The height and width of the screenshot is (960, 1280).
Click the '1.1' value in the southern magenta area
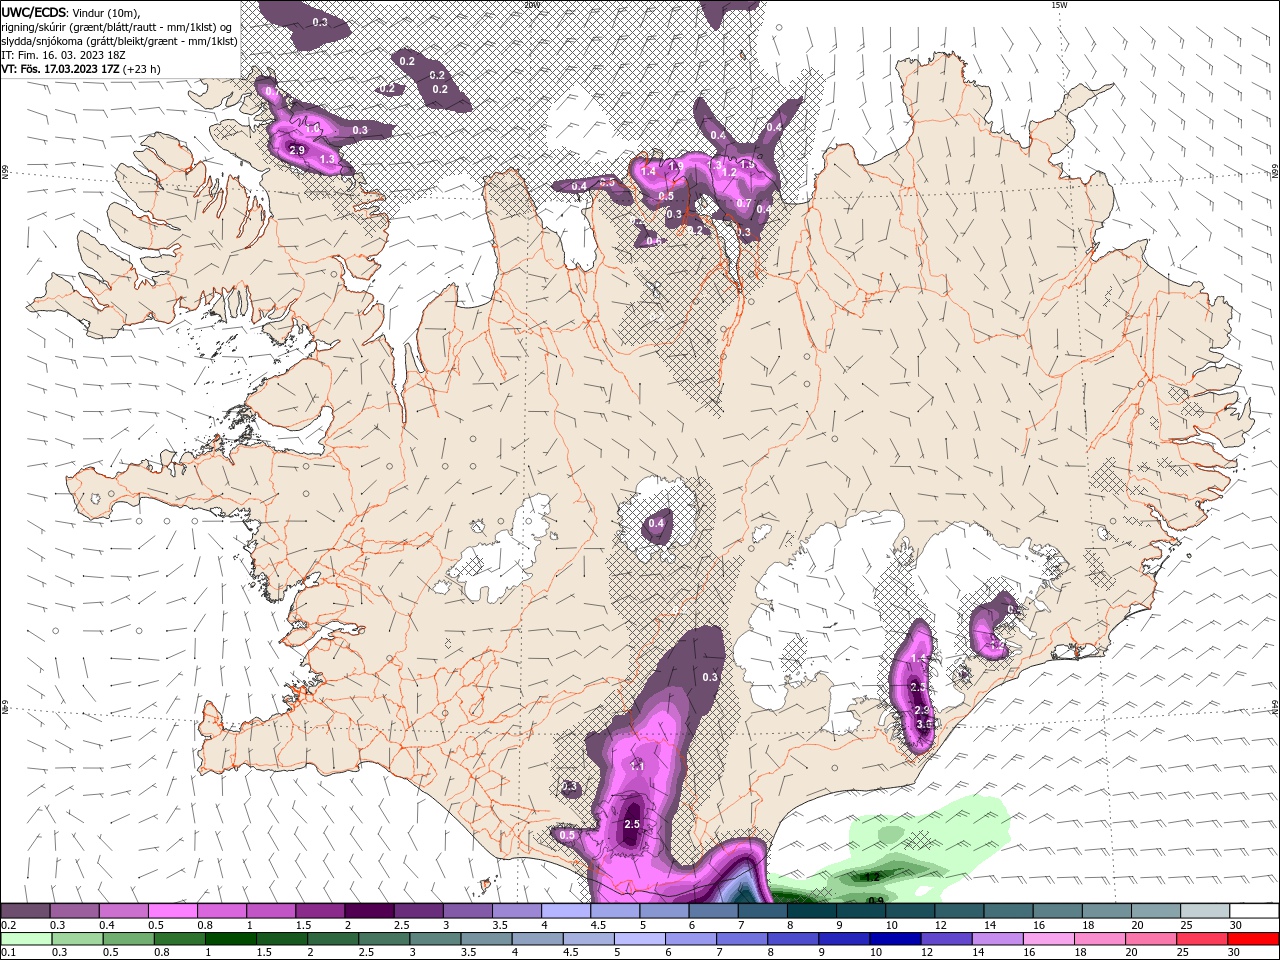click(638, 765)
